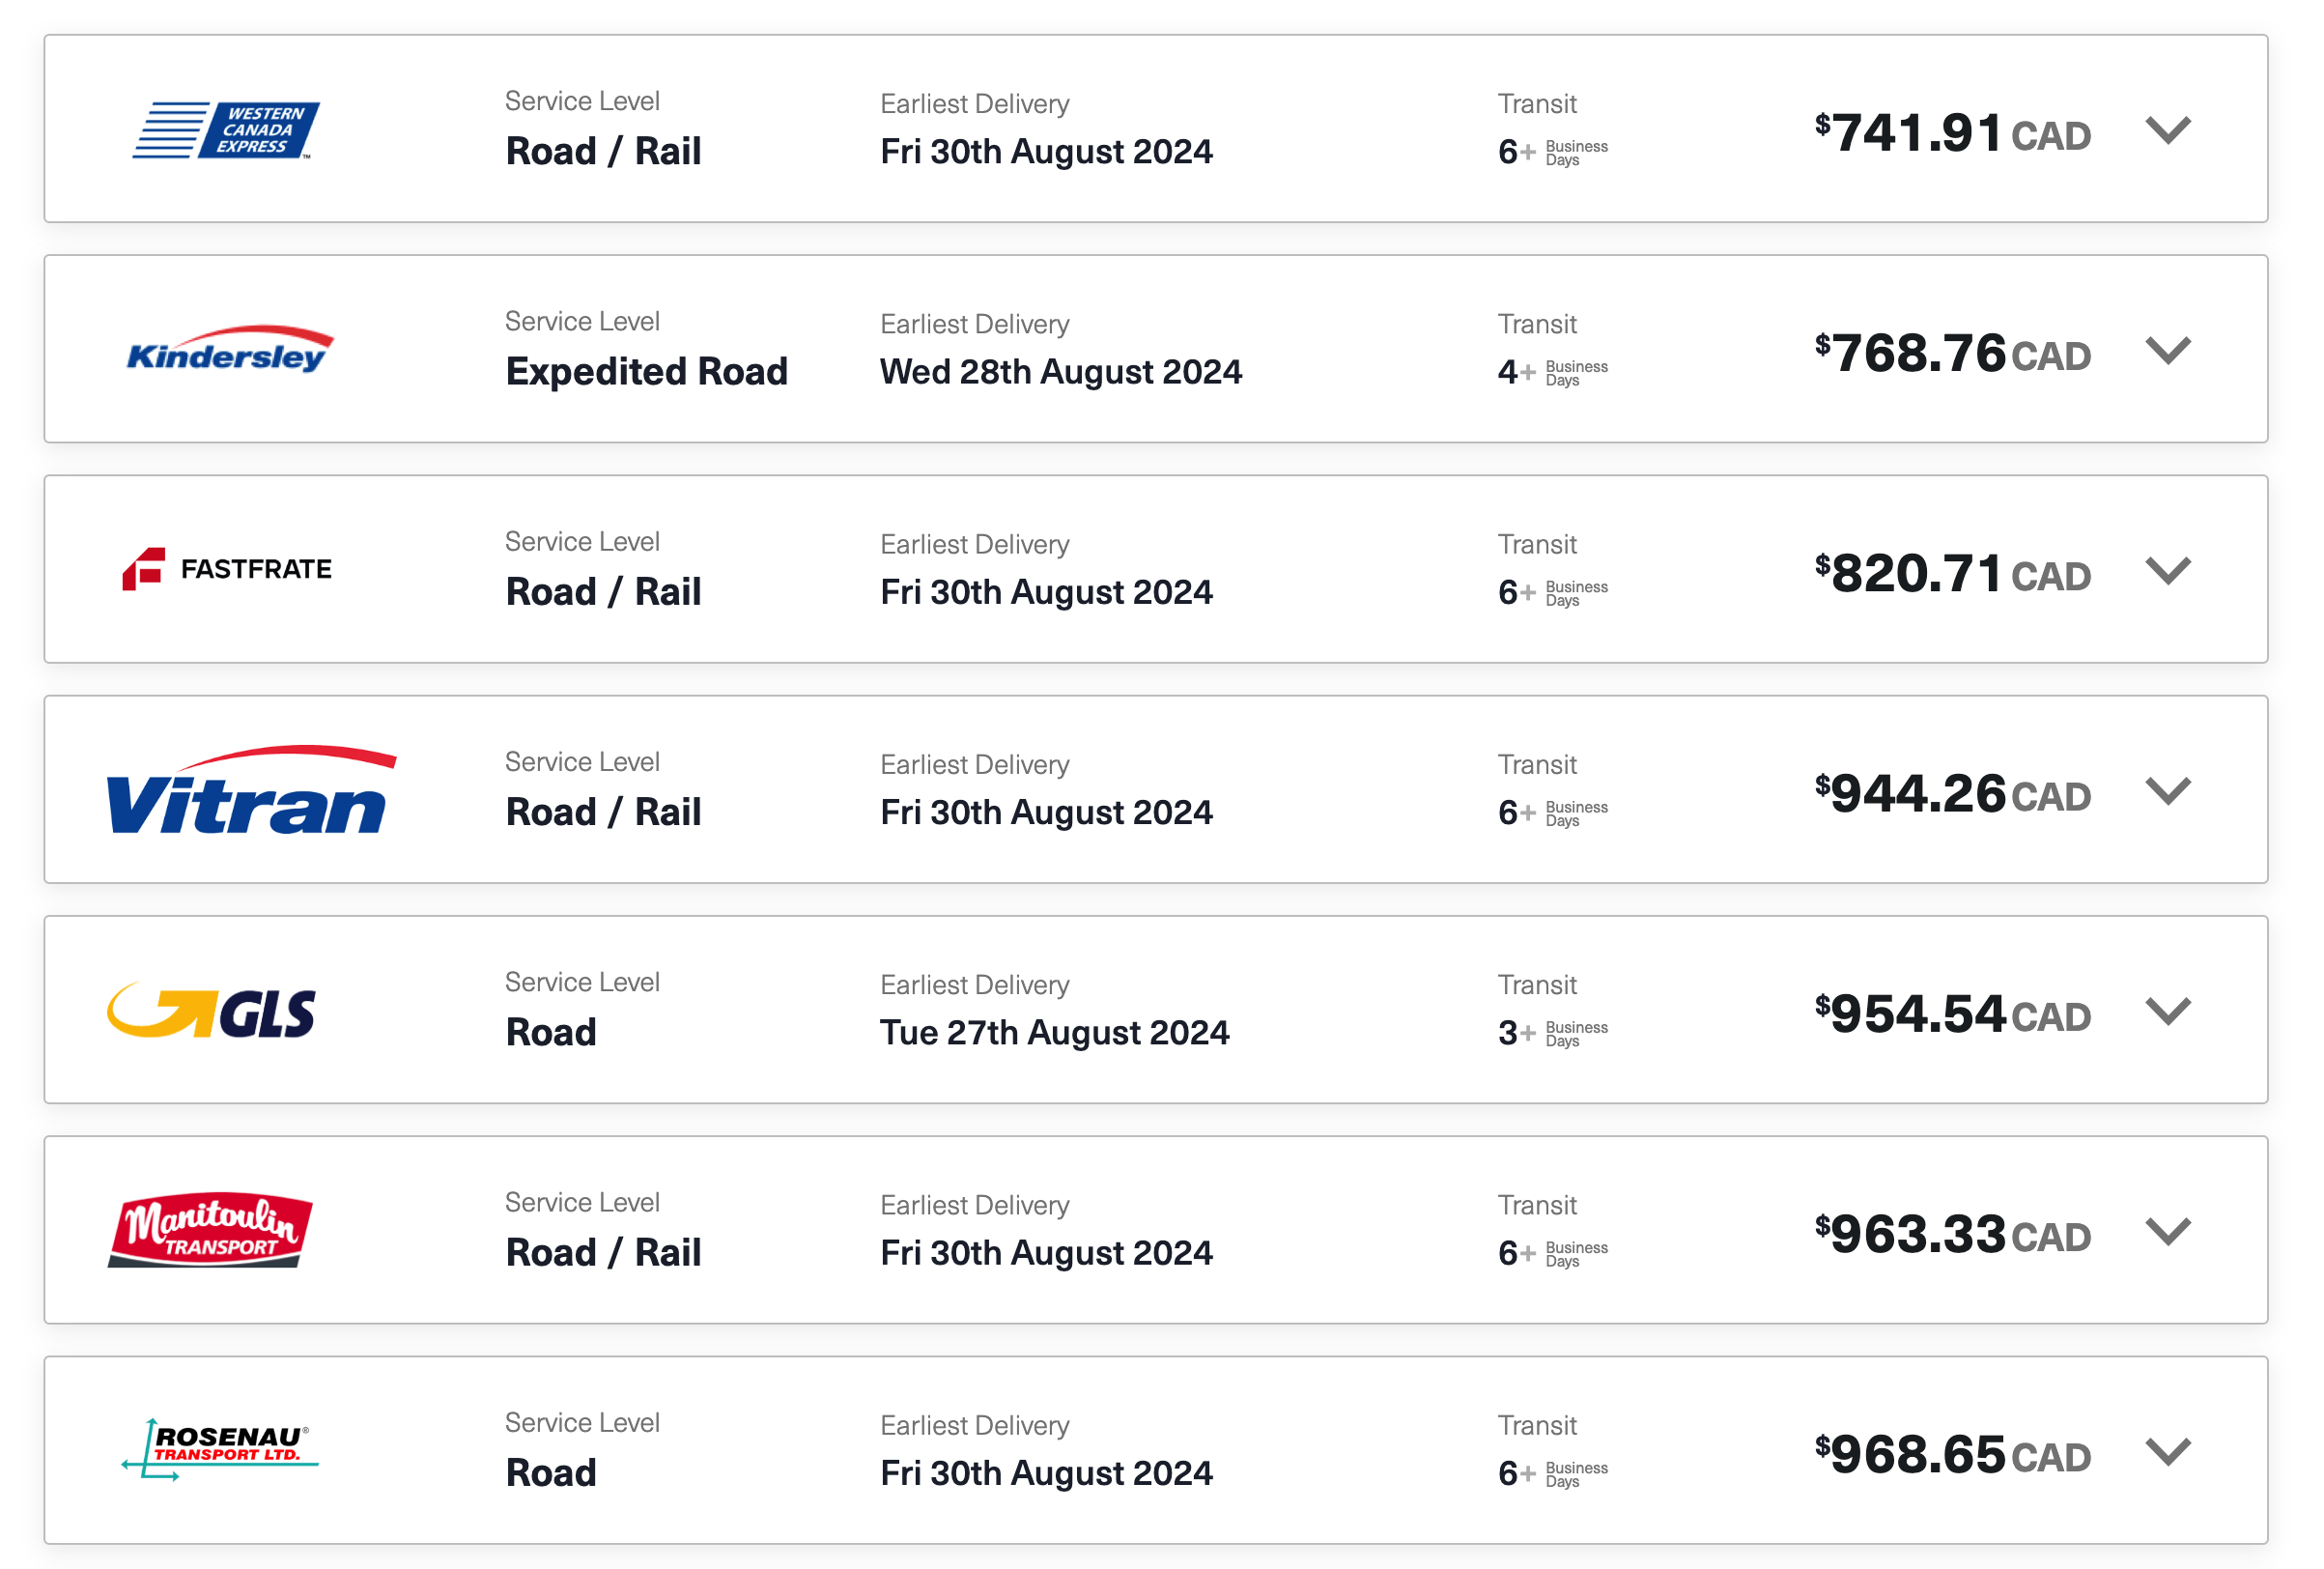This screenshot has height=1569, width=2324.
Task: Click the Fastfrate carrier logo
Action: pyautogui.click(x=228, y=570)
